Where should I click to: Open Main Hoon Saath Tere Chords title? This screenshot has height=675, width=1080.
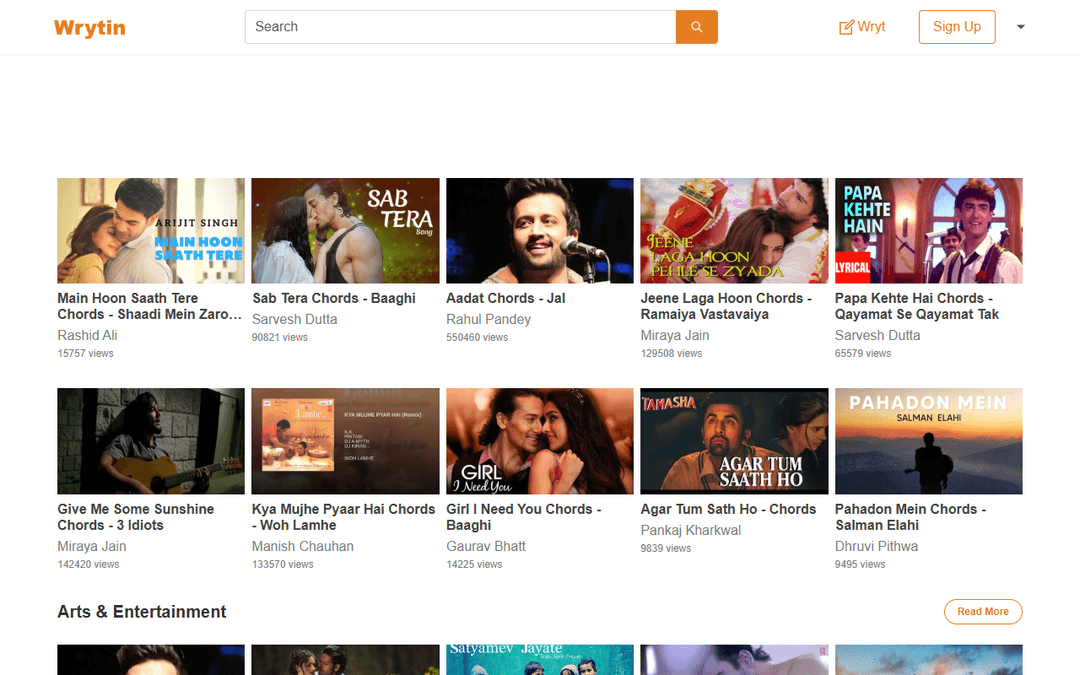click(x=149, y=307)
